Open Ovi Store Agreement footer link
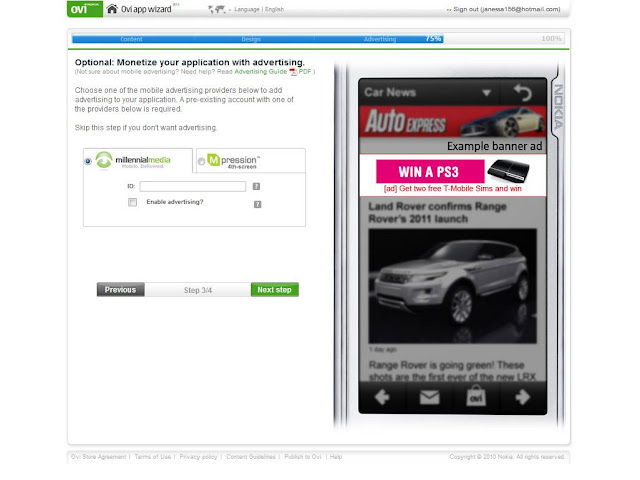 pos(98,457)
